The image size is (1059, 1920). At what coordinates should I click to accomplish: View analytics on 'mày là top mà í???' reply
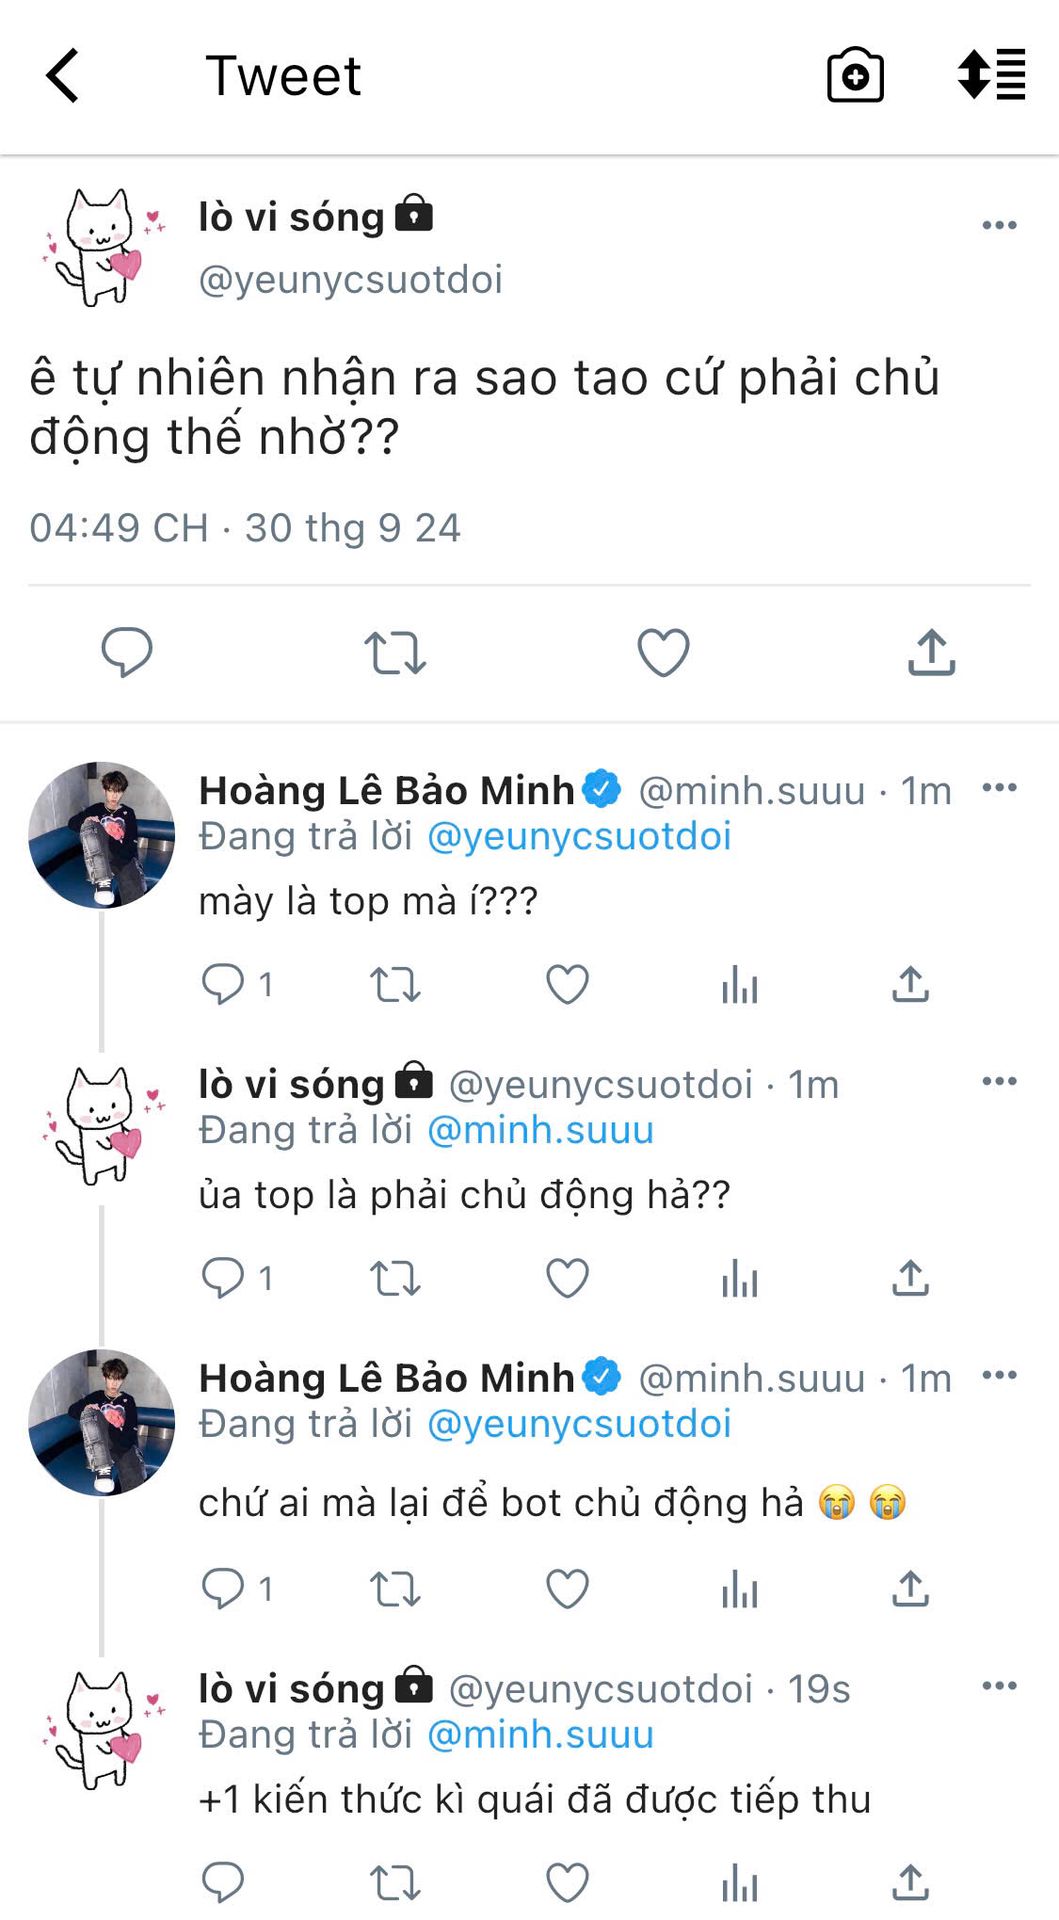[x=739, y=985]
